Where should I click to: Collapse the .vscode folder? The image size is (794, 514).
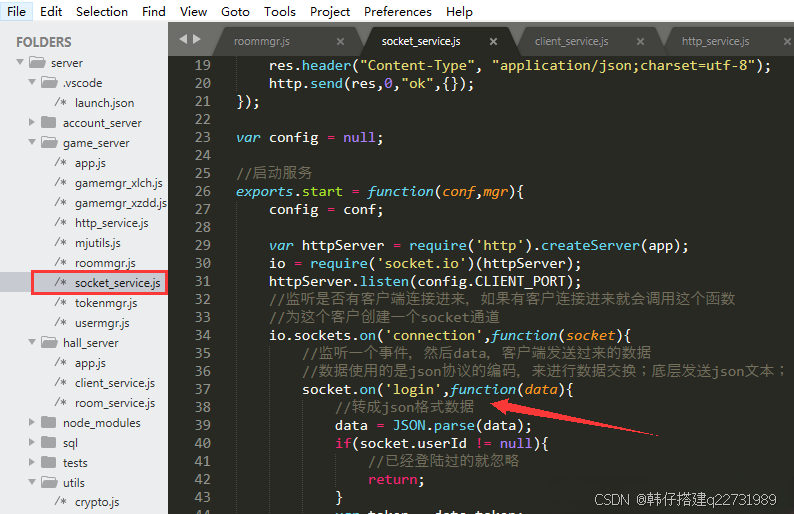pyautogui.click(x=32, y=82)
